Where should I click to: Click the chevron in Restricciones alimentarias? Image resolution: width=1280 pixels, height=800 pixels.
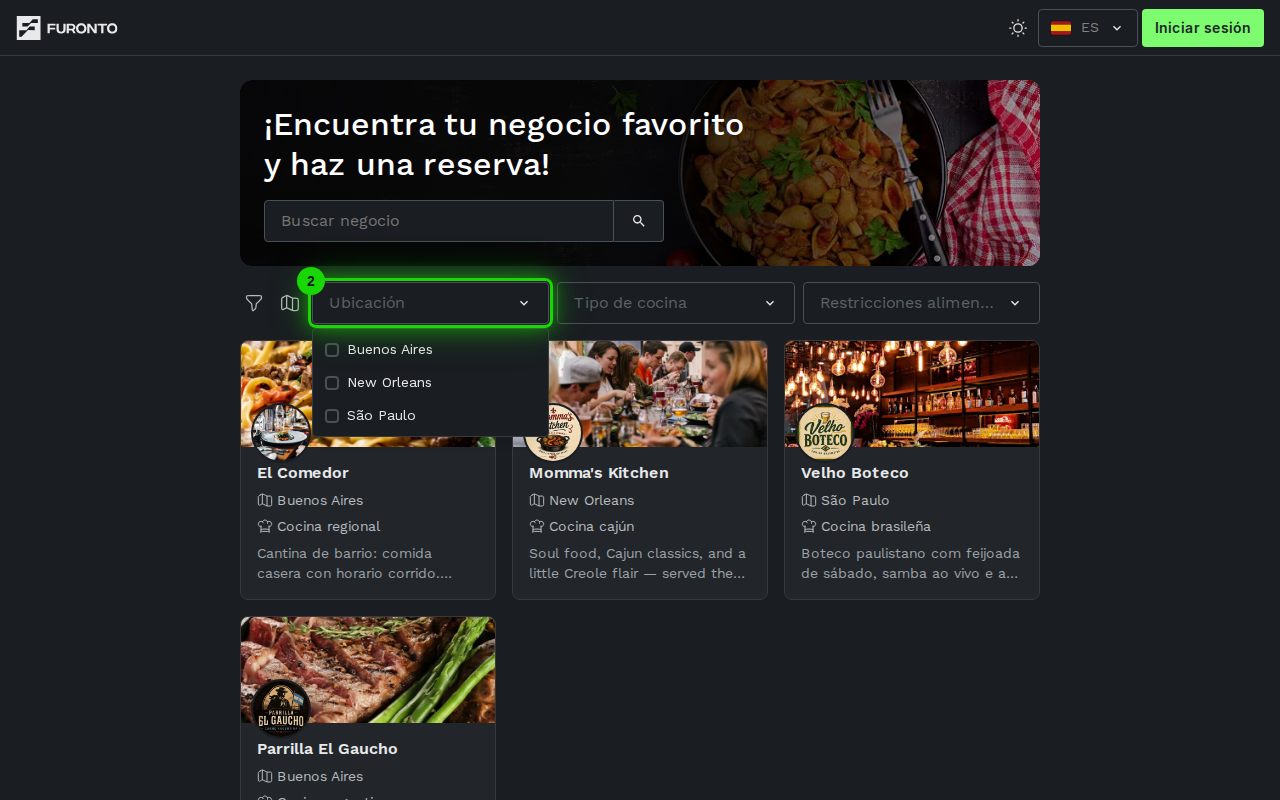(x=1015, y=303)
